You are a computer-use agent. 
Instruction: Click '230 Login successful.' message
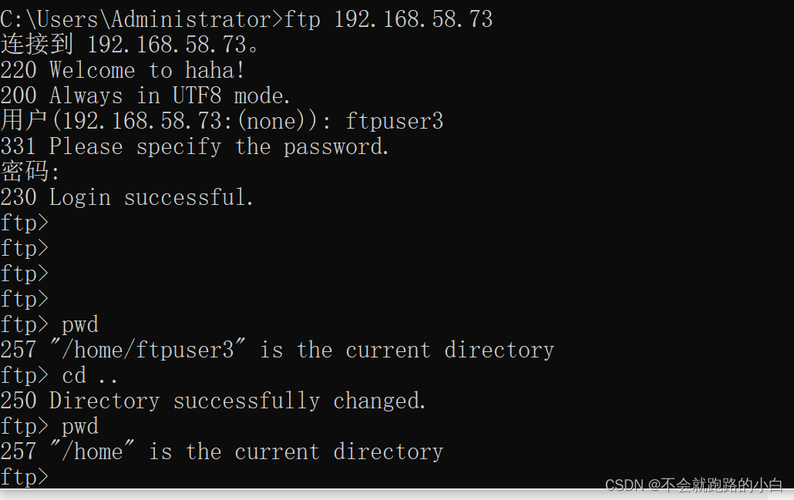tap(127, 197)
